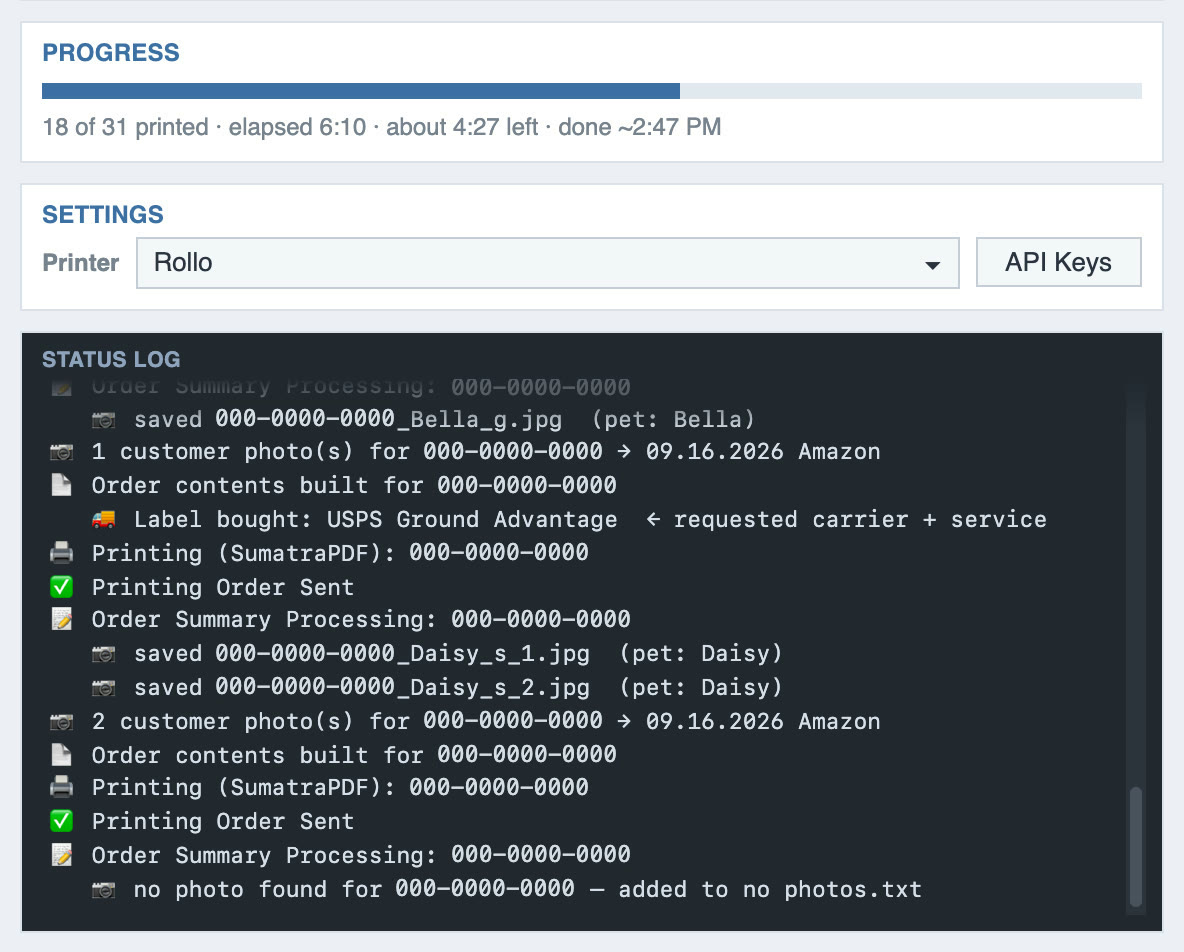Click camera icon beside saved Daisy_s_1.jpg
The height and width of the screenshot is (952, 1184).
point(103,654)
